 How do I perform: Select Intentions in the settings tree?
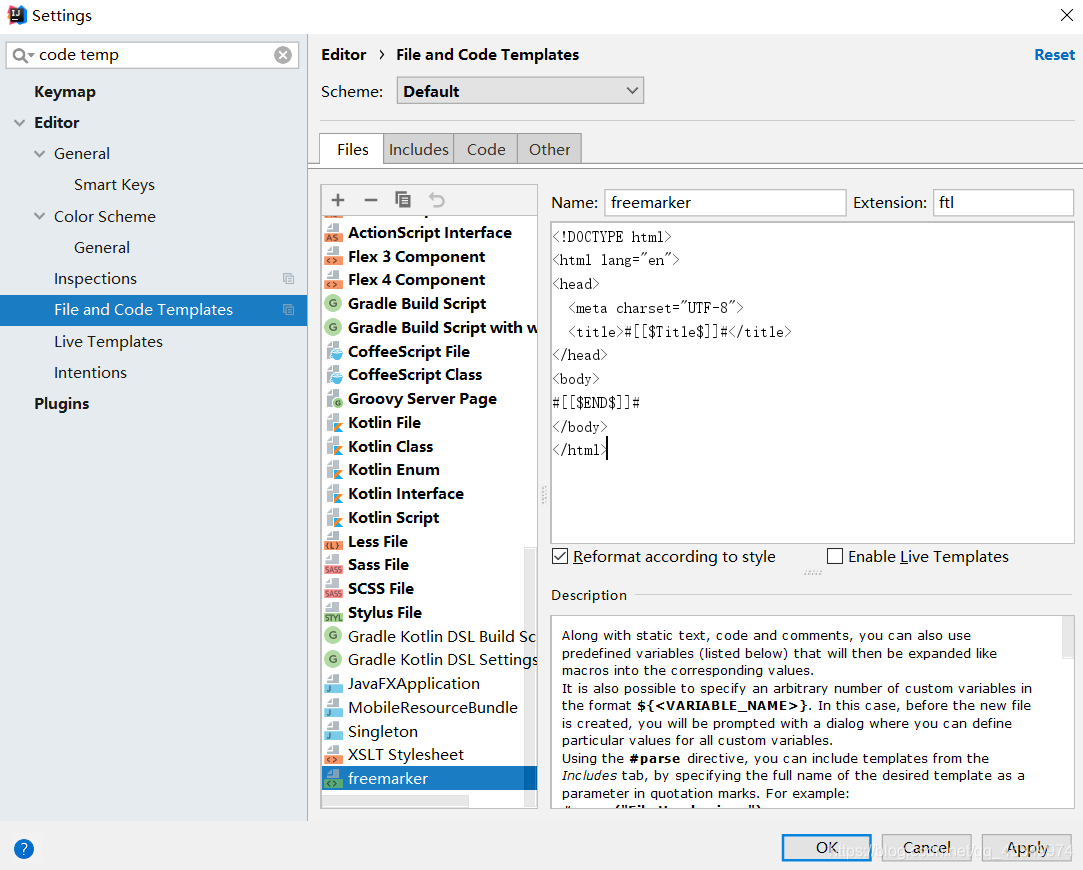tap(90, 373)
